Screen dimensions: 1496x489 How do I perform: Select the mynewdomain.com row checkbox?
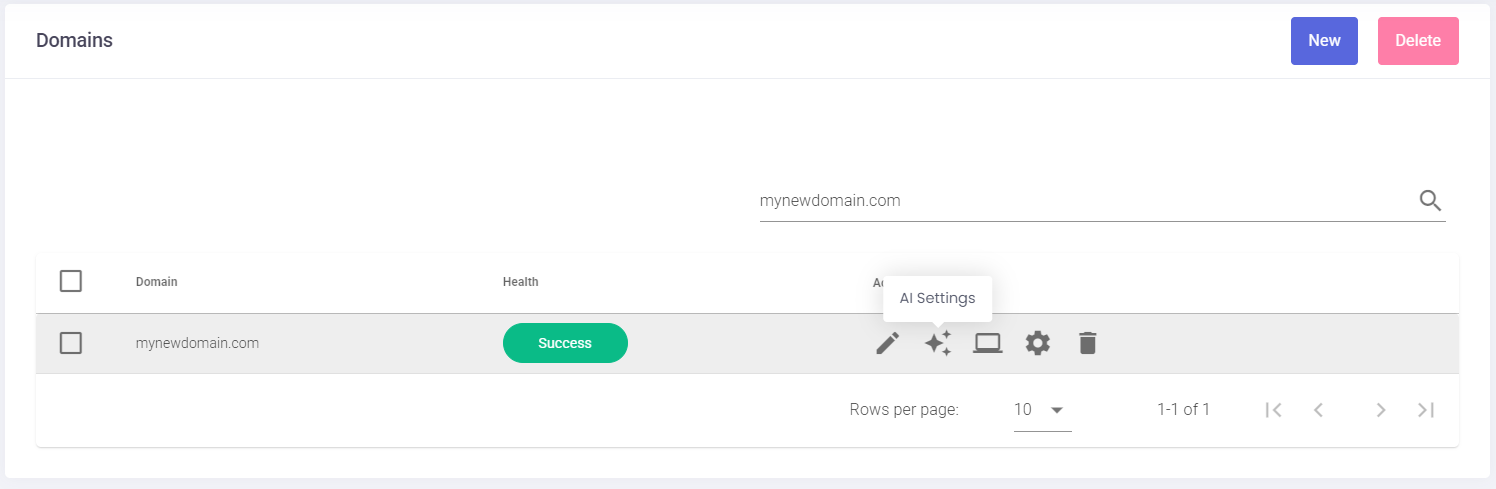(70, 343)
